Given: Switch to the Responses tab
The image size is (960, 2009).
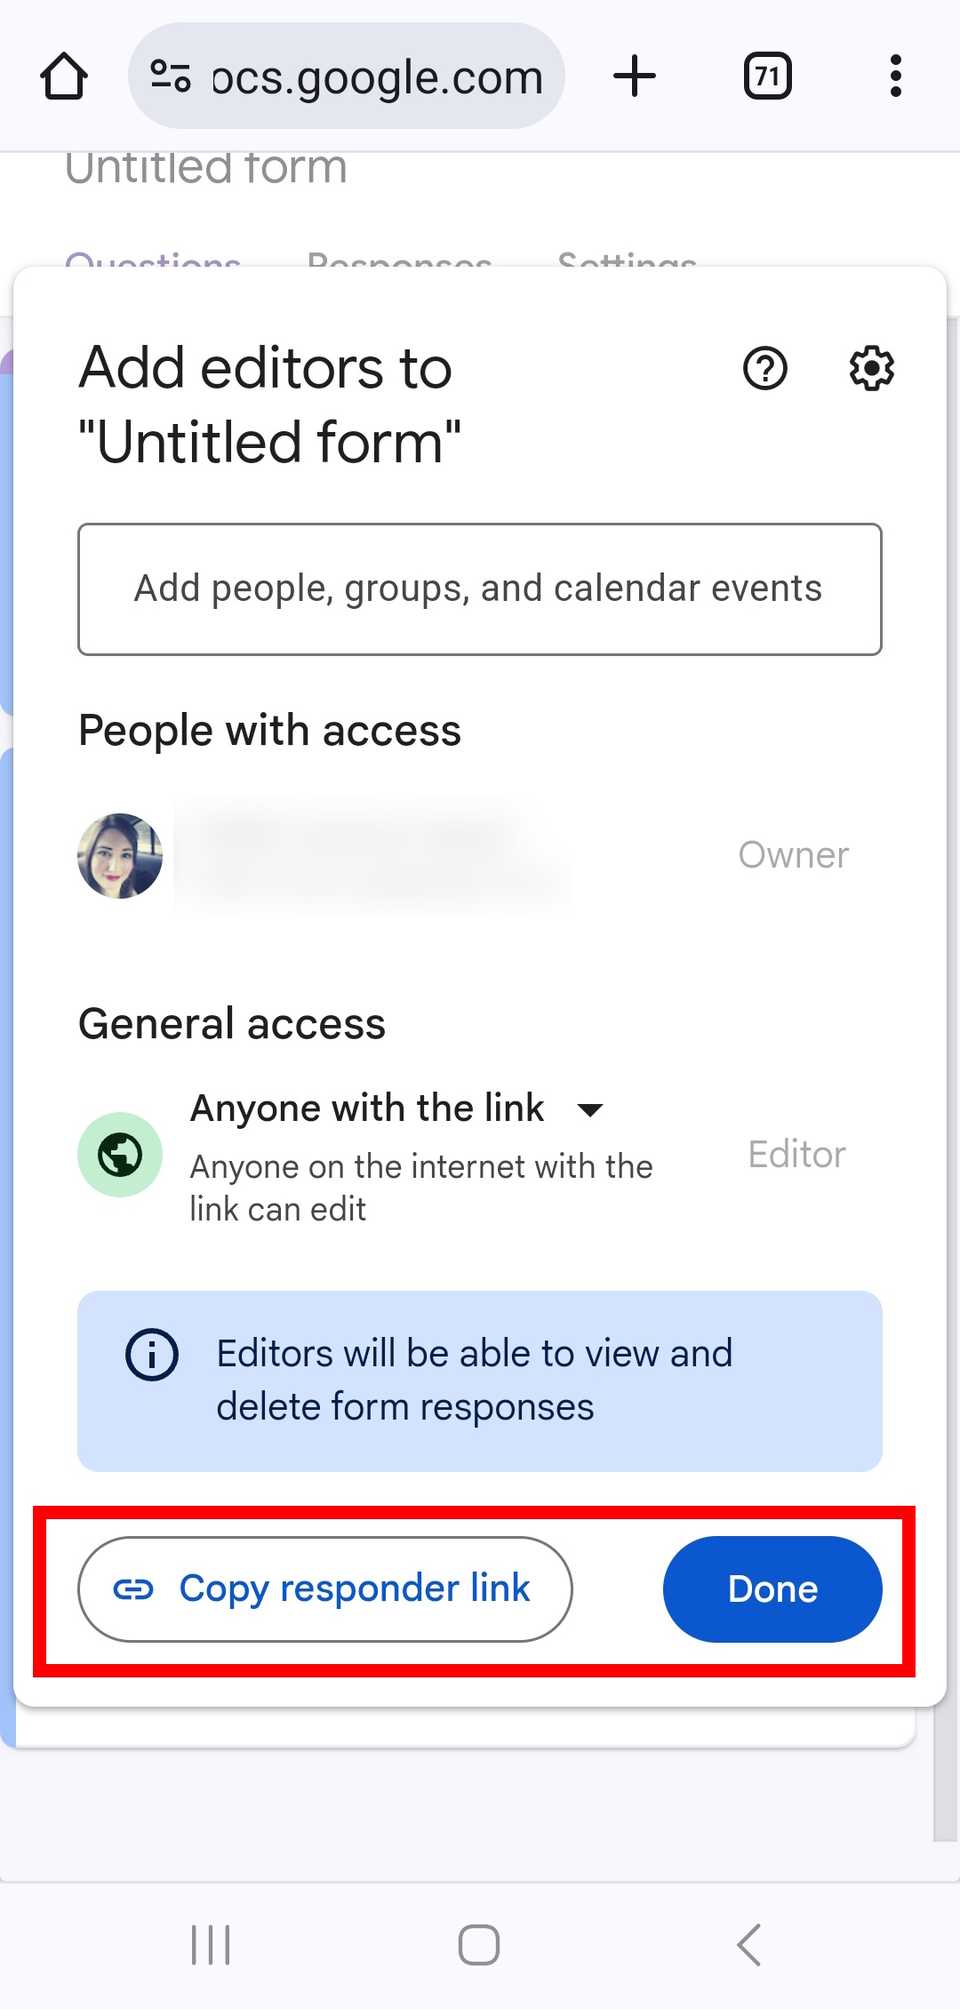Looking at the screenshot, I should [398, 262].
